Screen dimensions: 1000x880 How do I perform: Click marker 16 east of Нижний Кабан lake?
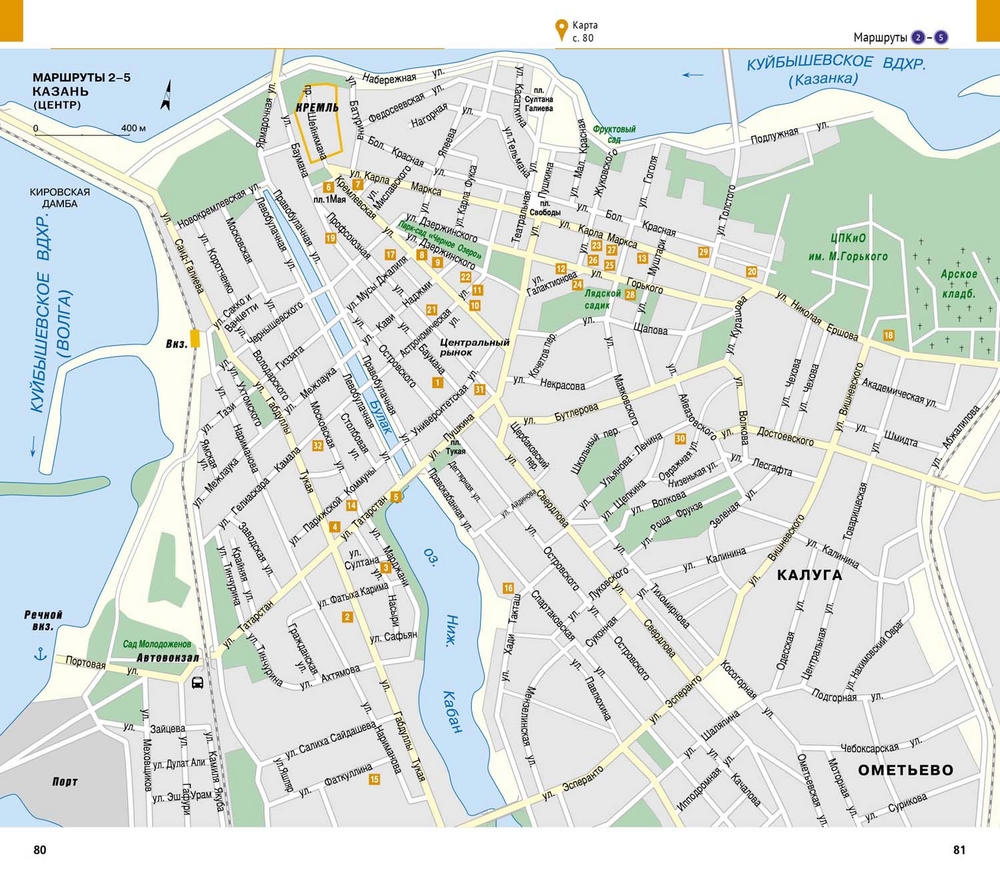508,587
